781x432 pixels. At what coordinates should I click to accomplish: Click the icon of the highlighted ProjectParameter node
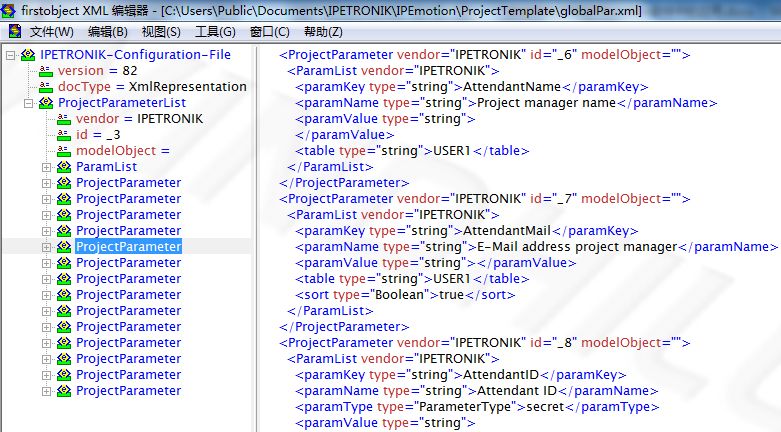[x=64, y=247]
